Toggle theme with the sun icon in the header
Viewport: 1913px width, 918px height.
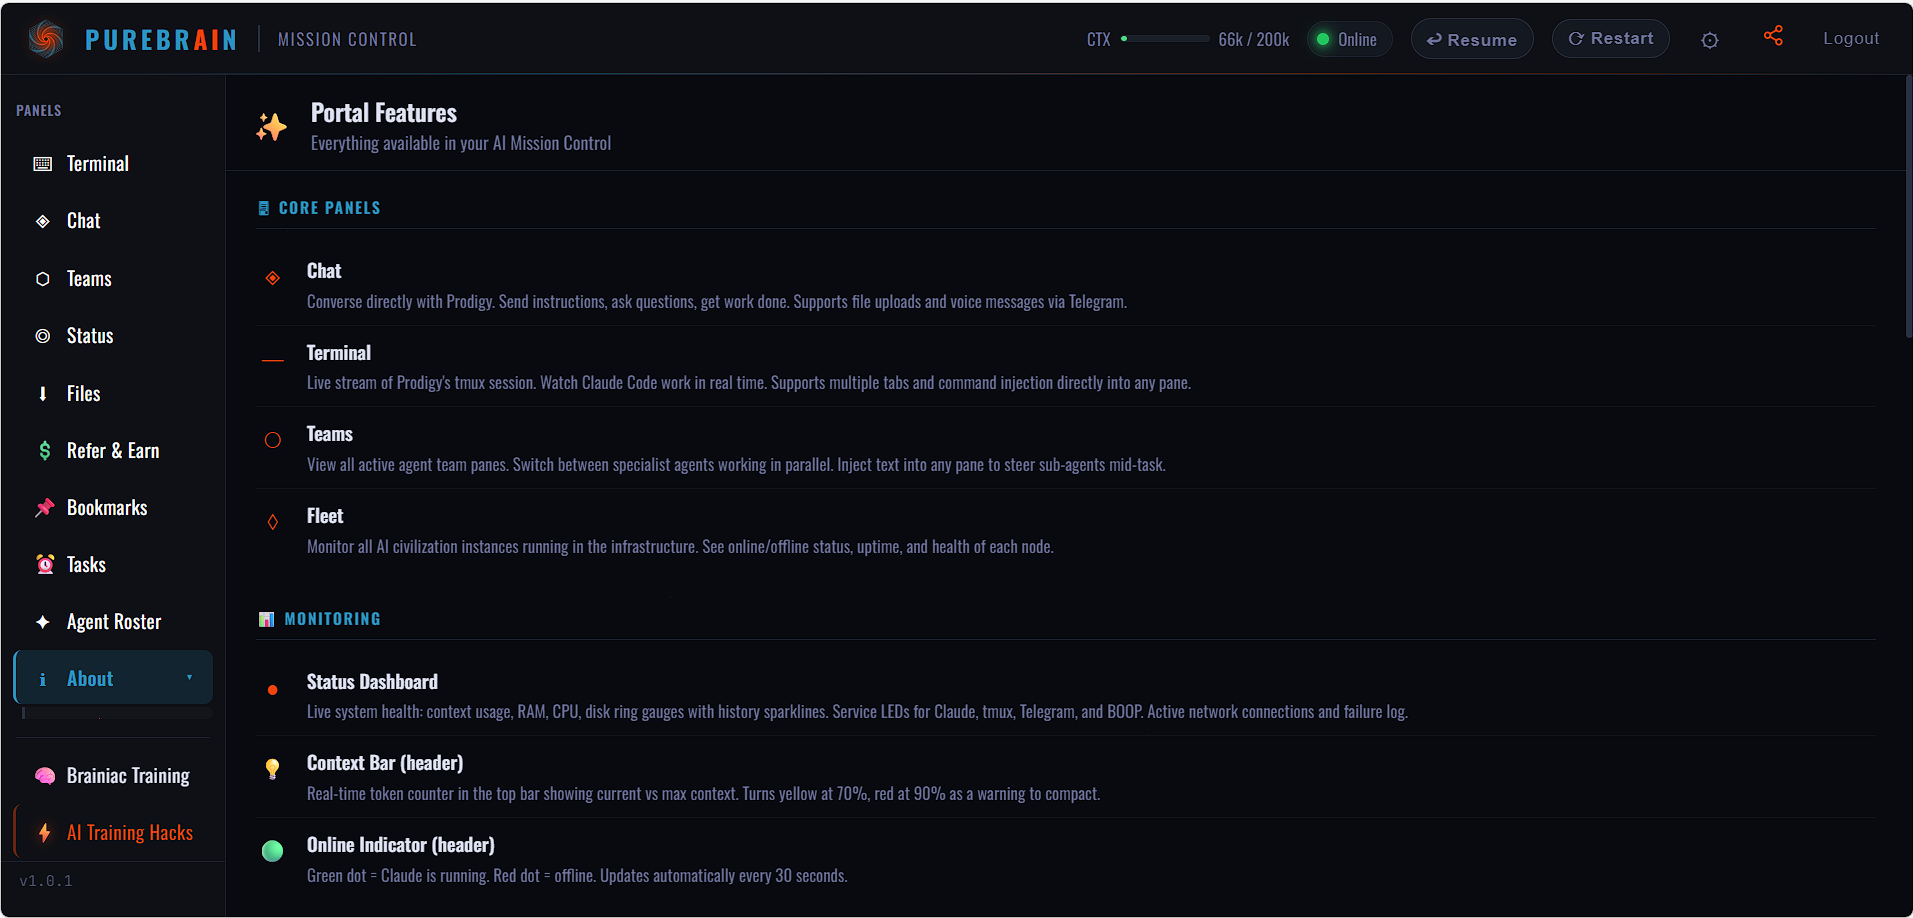(x=1710, y=40)
